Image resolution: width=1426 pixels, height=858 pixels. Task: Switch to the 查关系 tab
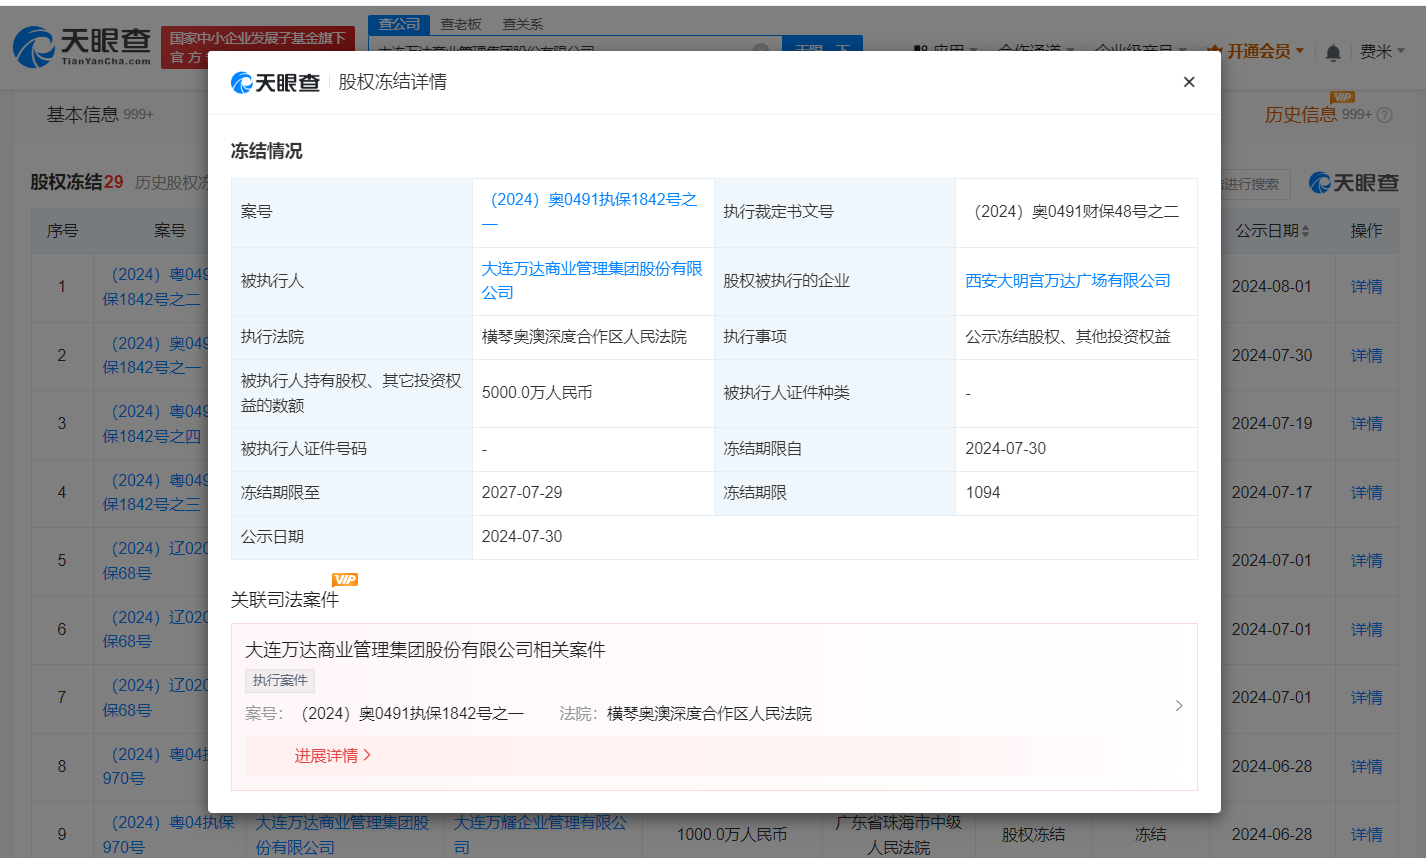(x=522, y=24)
